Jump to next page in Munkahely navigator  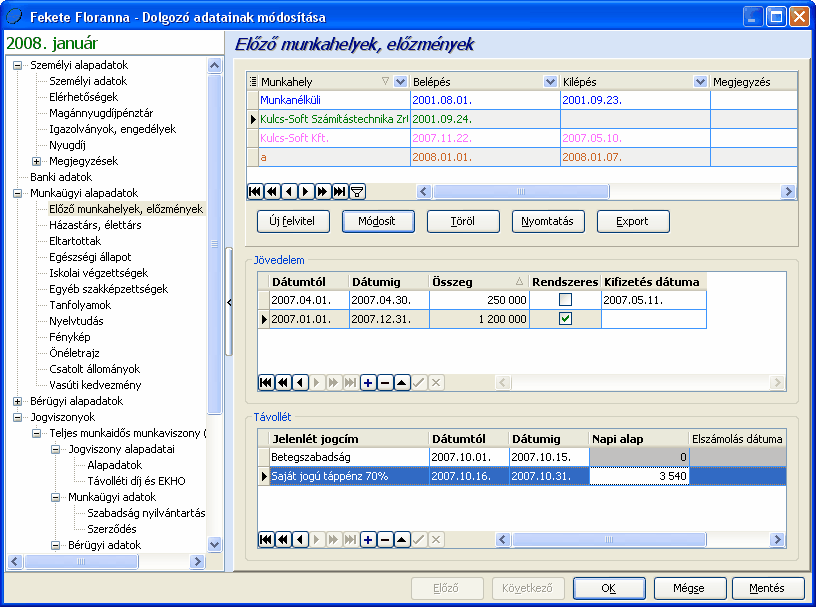[x=323, y=192]
